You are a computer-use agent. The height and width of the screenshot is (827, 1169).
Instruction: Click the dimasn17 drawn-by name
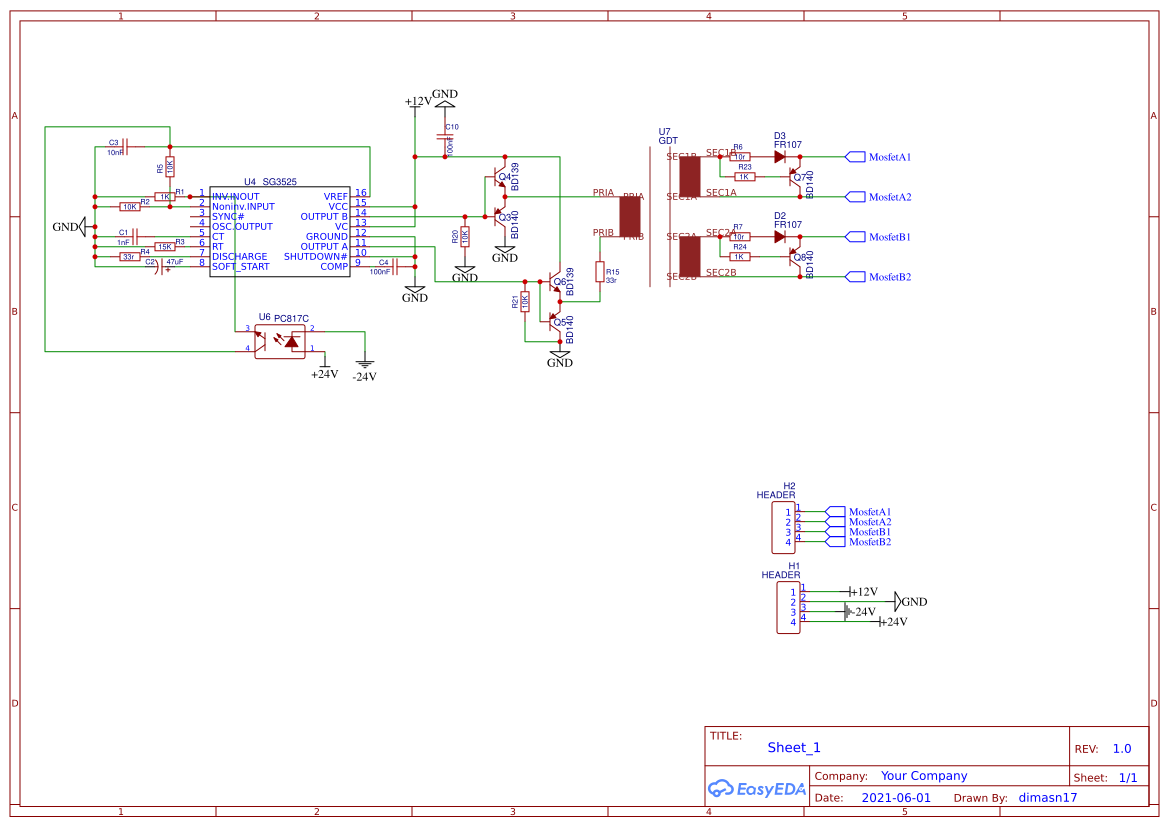click(x=1047, y=797)
